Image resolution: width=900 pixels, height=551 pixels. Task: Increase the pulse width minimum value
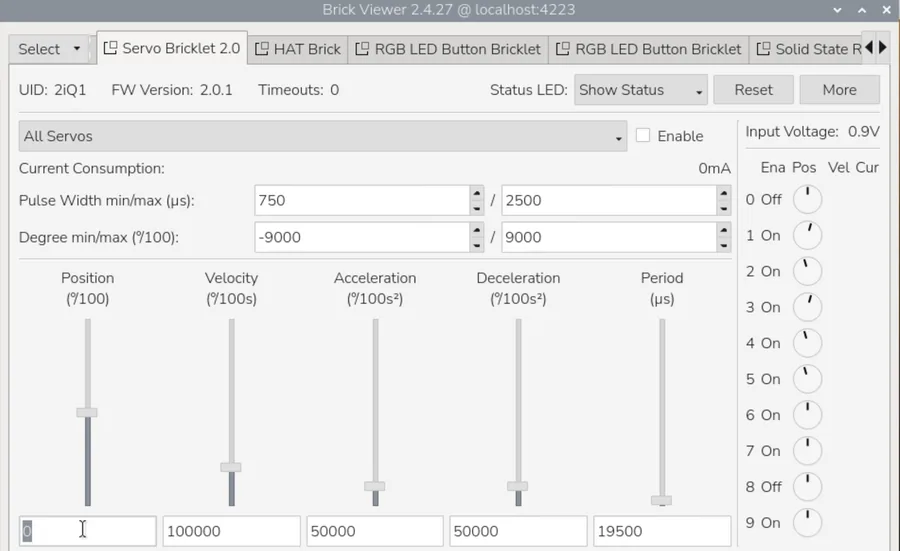click(x=476, y=193)
